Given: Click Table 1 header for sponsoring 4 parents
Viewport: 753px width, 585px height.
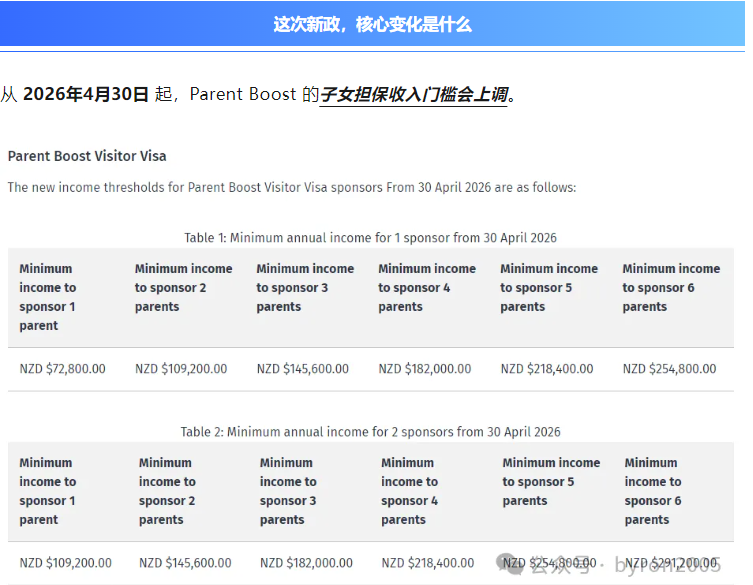Looking at the screenshot, I should pos(427,287).
